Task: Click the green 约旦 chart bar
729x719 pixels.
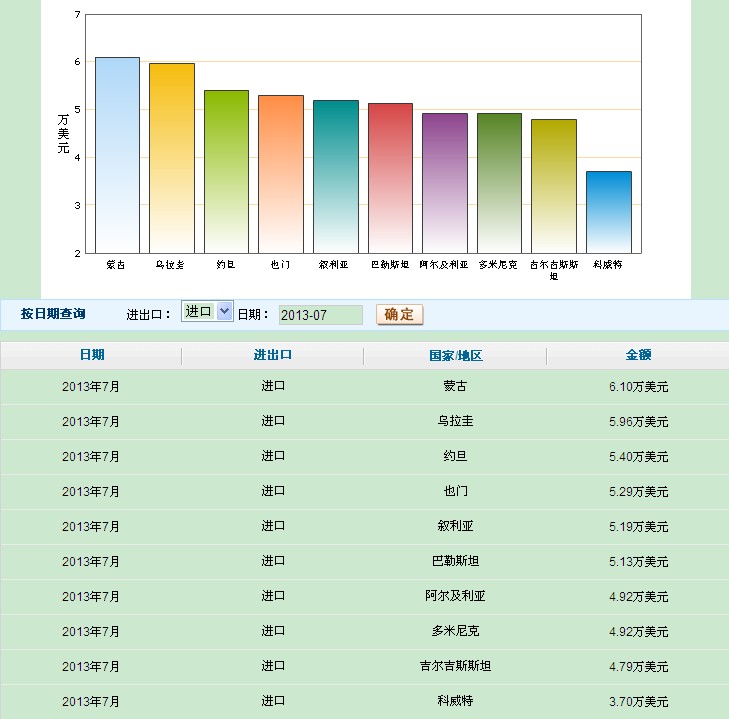Action: [226, 171]
